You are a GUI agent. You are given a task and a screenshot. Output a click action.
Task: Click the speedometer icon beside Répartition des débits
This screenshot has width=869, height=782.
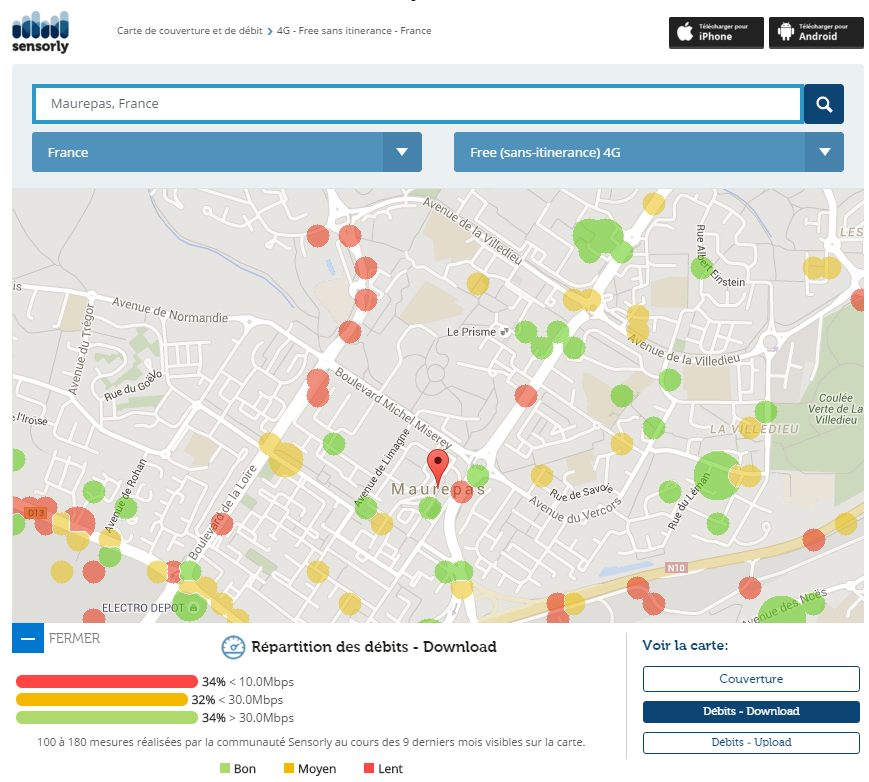(x=233, y=647)
